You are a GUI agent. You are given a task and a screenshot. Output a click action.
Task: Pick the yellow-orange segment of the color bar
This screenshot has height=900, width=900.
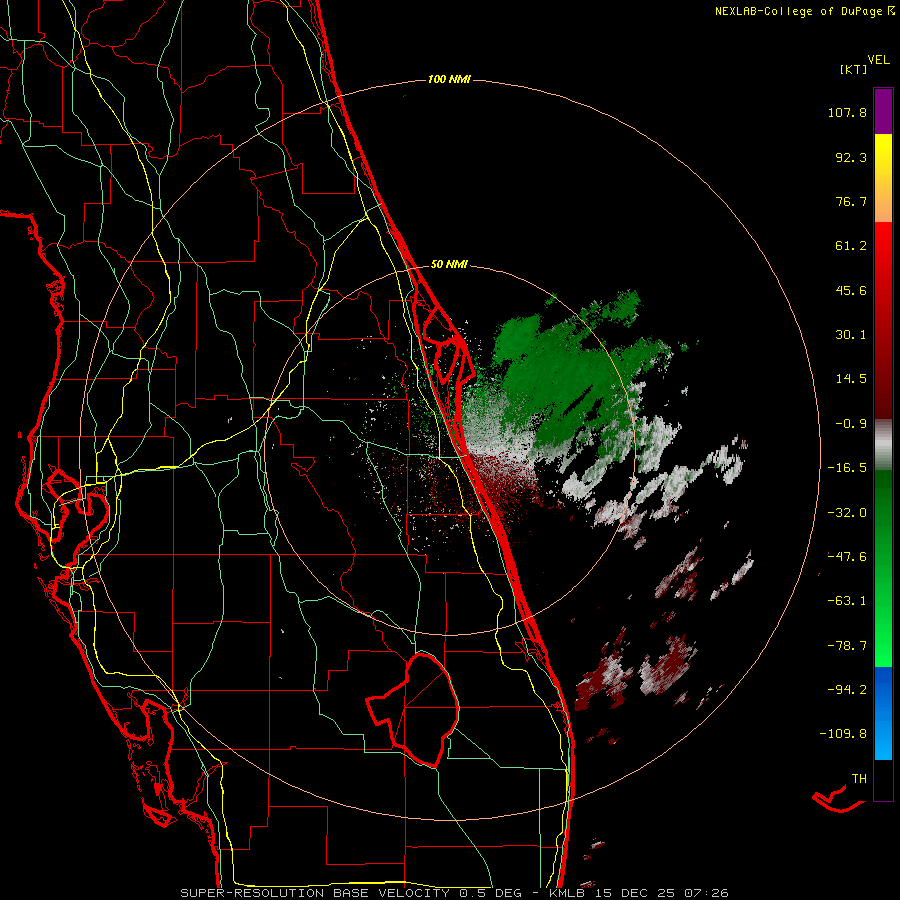[x=883, y=178]
